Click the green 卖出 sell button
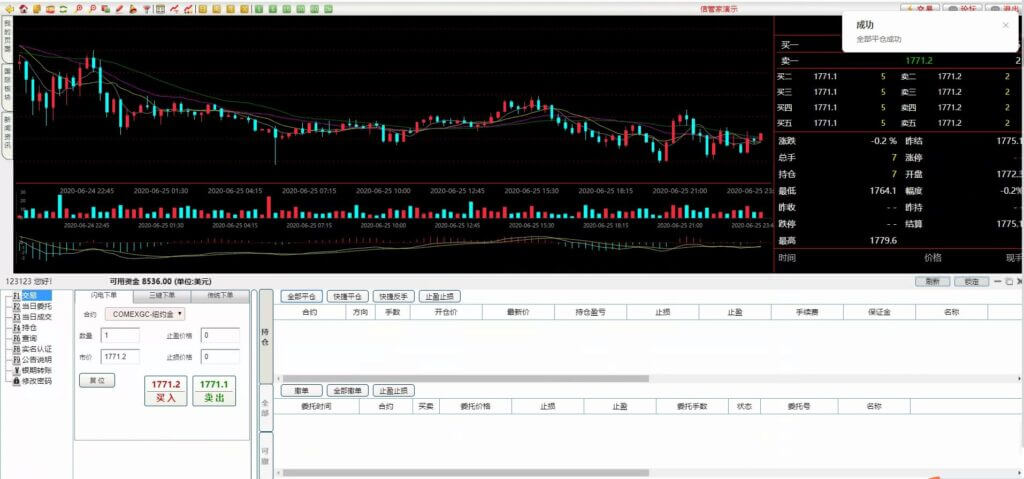1024x479 pixels. (213, 391)
